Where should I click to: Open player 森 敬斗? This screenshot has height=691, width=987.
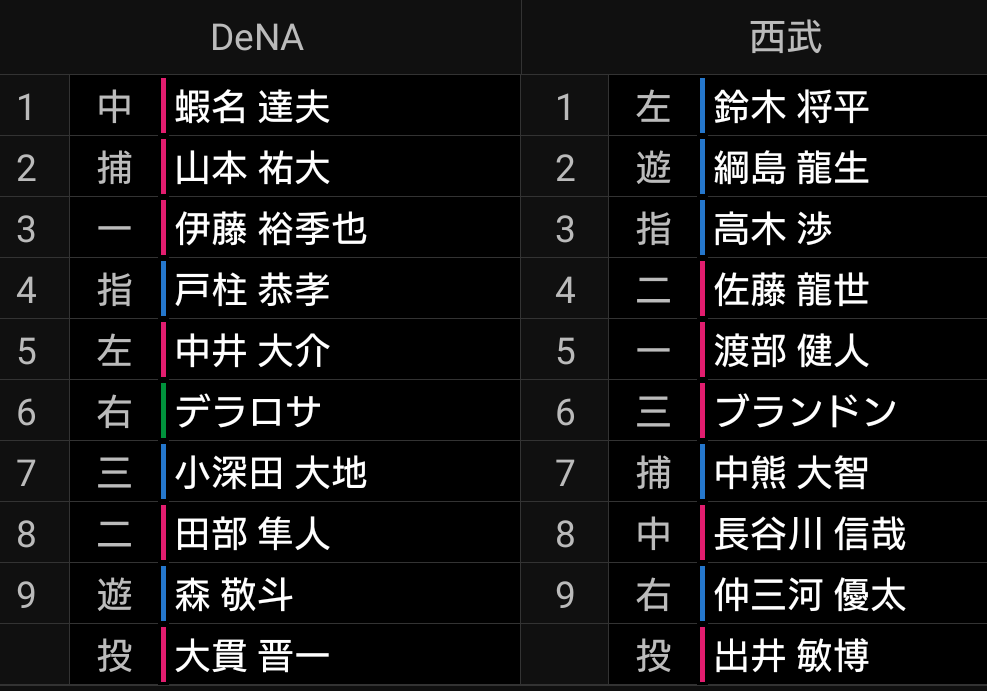[234, 595]
